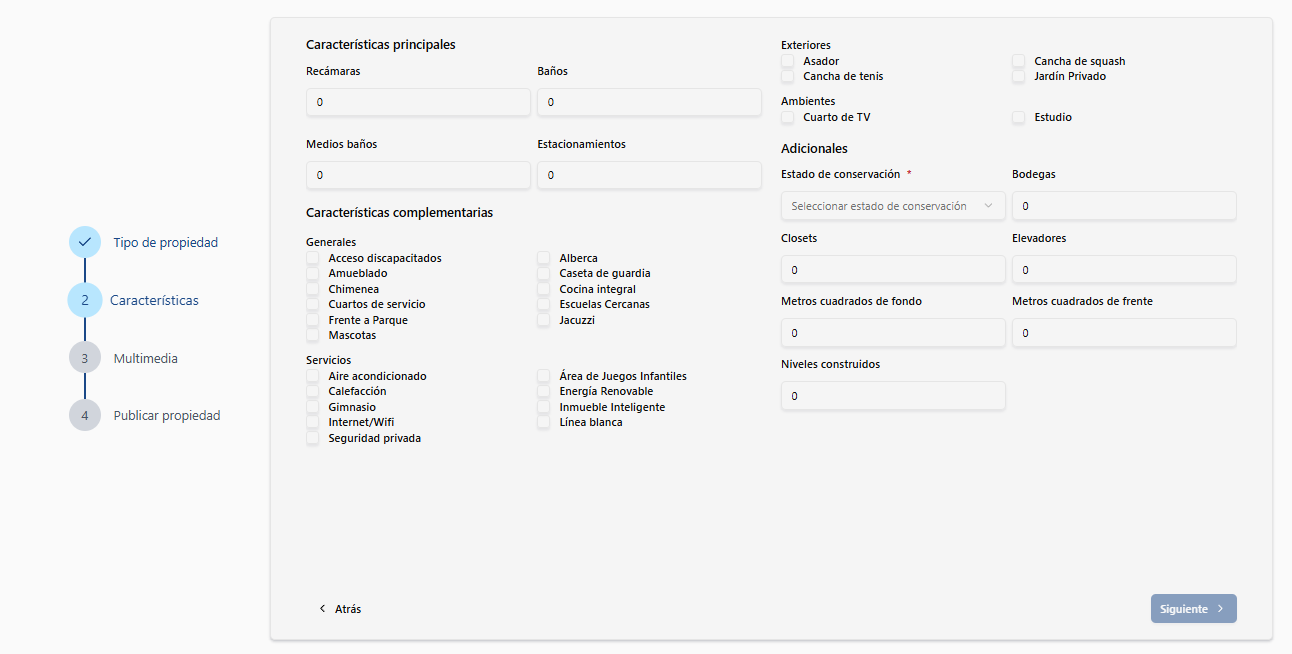Select the Niveles construidos field
This screenshot has height=654, width=1292.
[x=893, y=396]
